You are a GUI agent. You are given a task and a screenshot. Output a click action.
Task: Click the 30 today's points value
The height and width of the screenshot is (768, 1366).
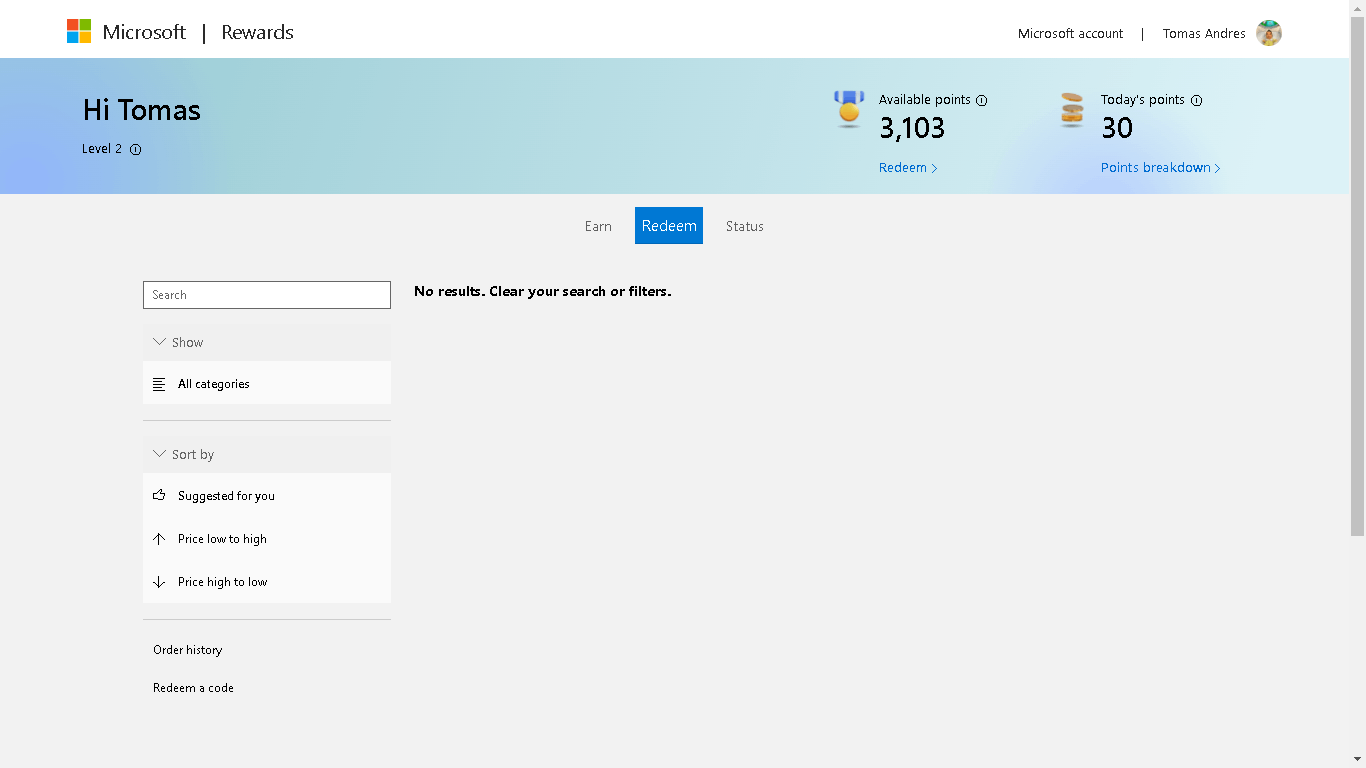(x=1117, y=128)
